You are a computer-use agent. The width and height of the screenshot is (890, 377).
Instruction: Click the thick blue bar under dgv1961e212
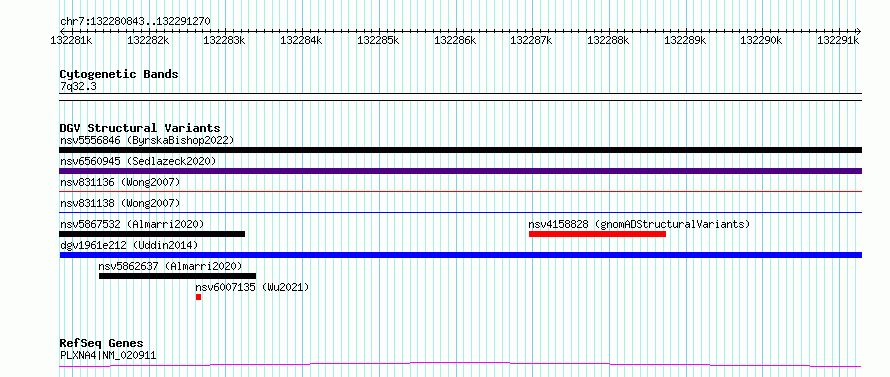[460, 255]
